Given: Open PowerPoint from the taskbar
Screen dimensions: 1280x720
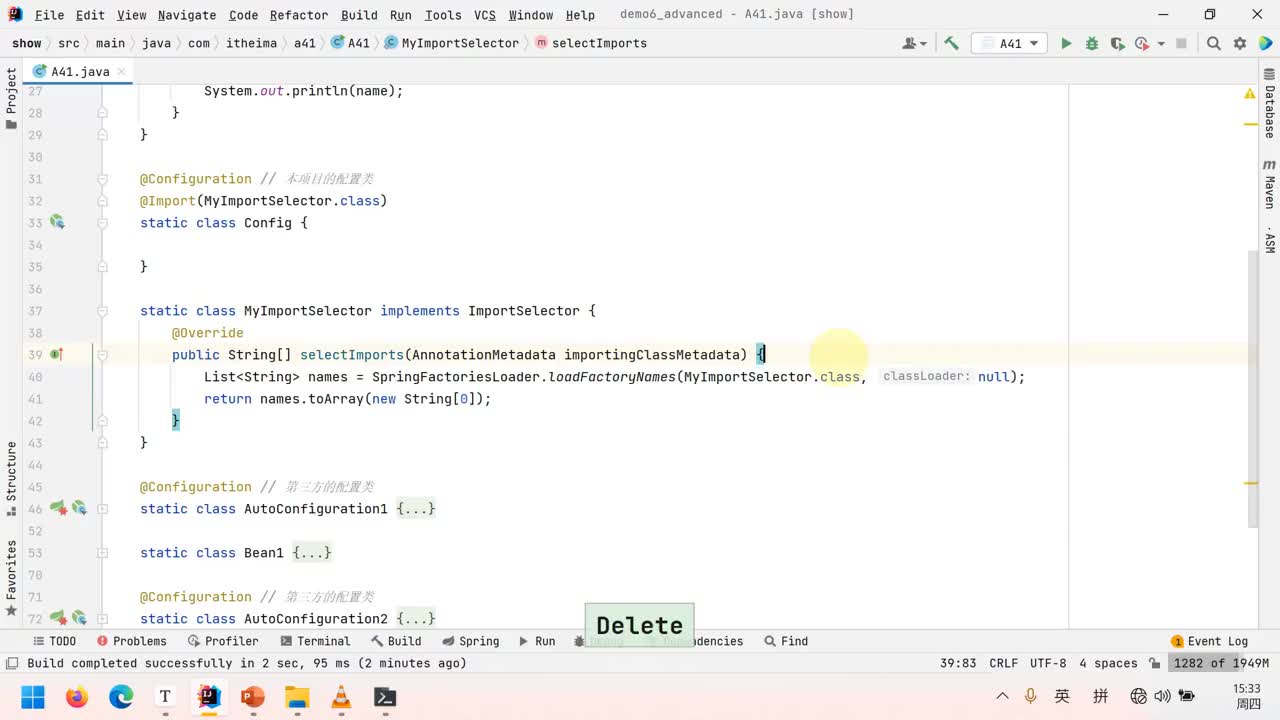Looking at the screenshot, I should tap(253, 696).
